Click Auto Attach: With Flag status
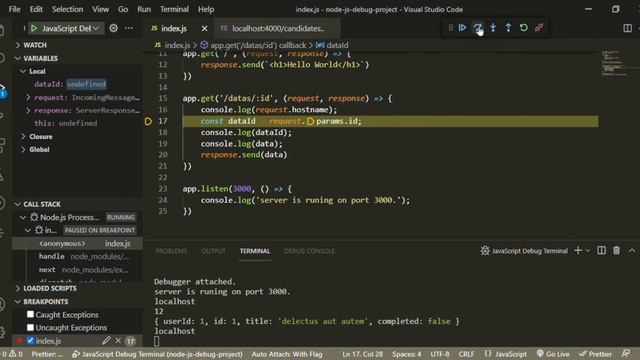The width and height of the screenshot is (640, 360). coord(287,354)
